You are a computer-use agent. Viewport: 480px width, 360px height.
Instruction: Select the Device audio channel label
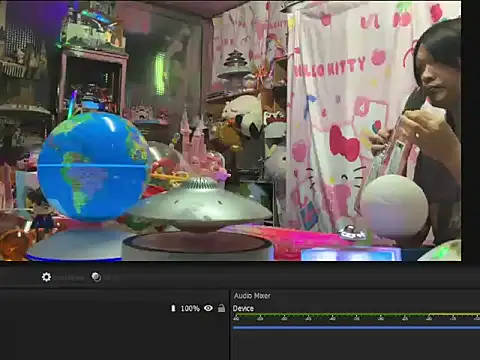click(x=243, y=308)
